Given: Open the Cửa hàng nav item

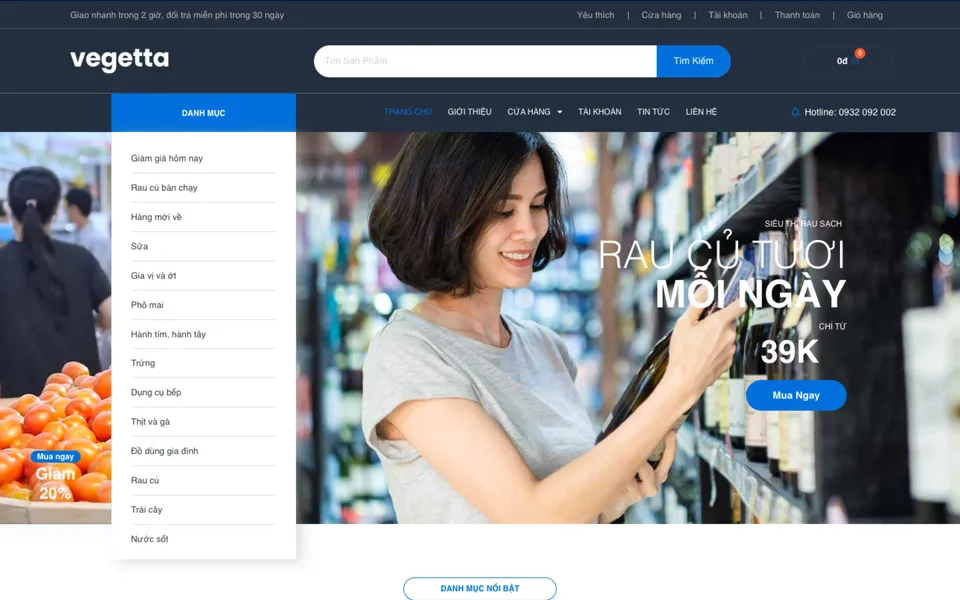Looking at the screenshot, I should pyautogui.click(x=529, y=111).
